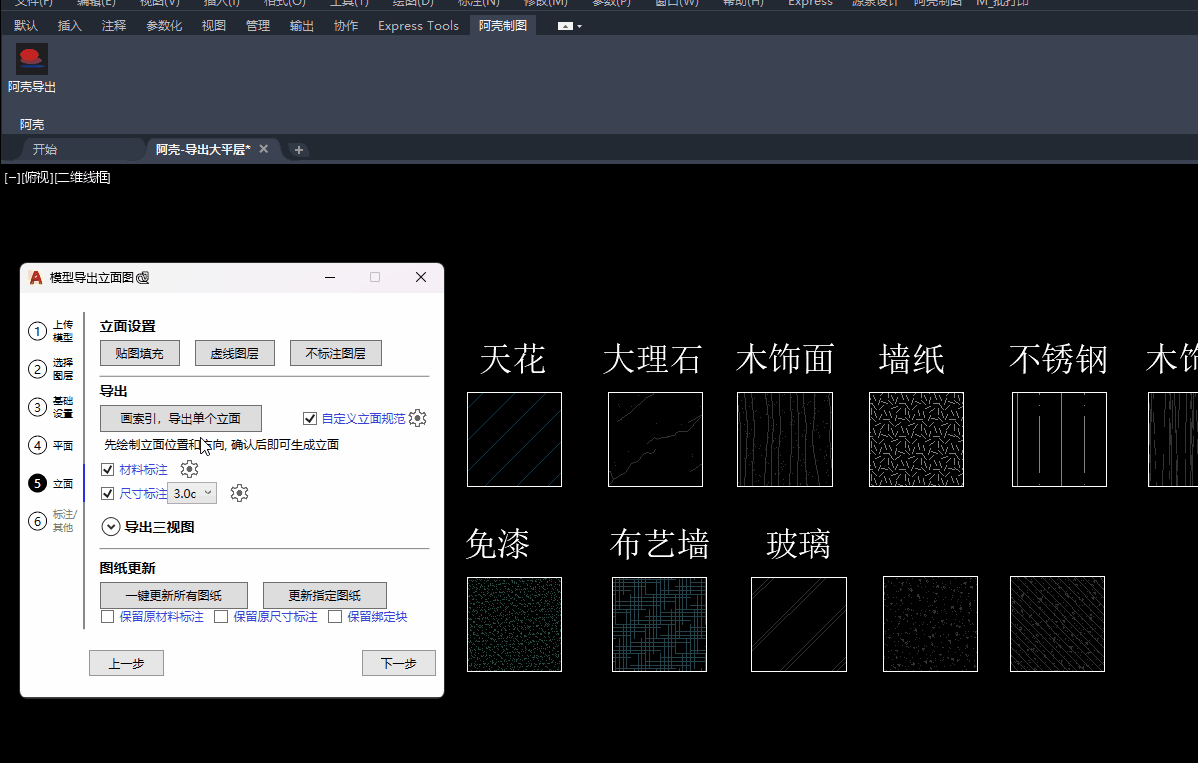
Task: Click the 一键更新所有图纸 button
Action: 174,595
